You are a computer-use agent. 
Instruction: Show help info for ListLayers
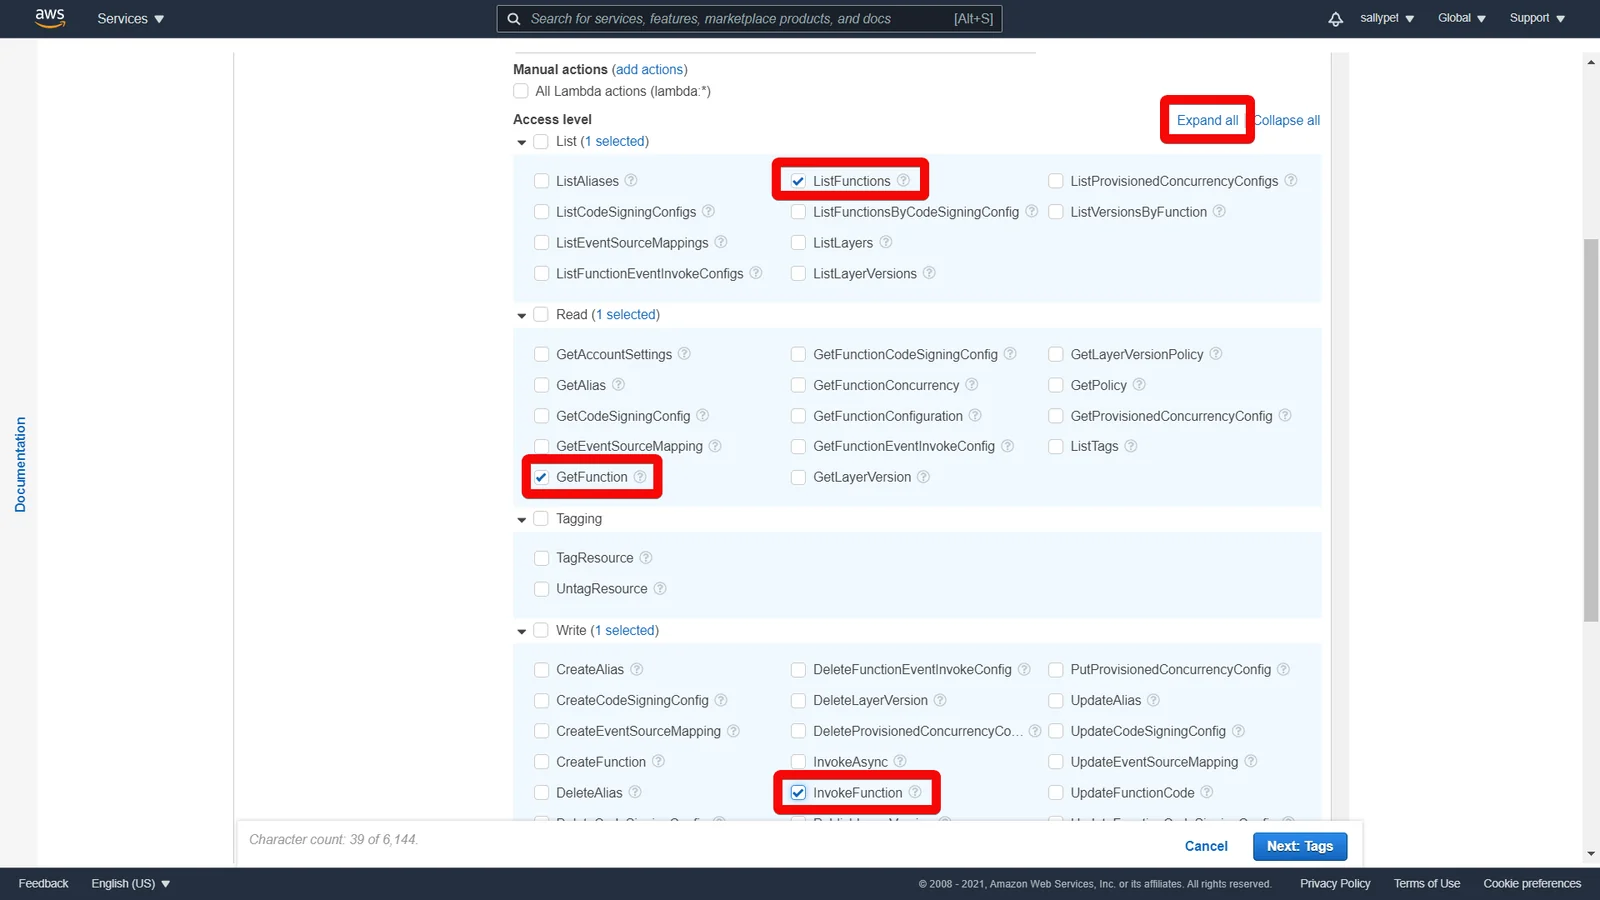point(886,243)
